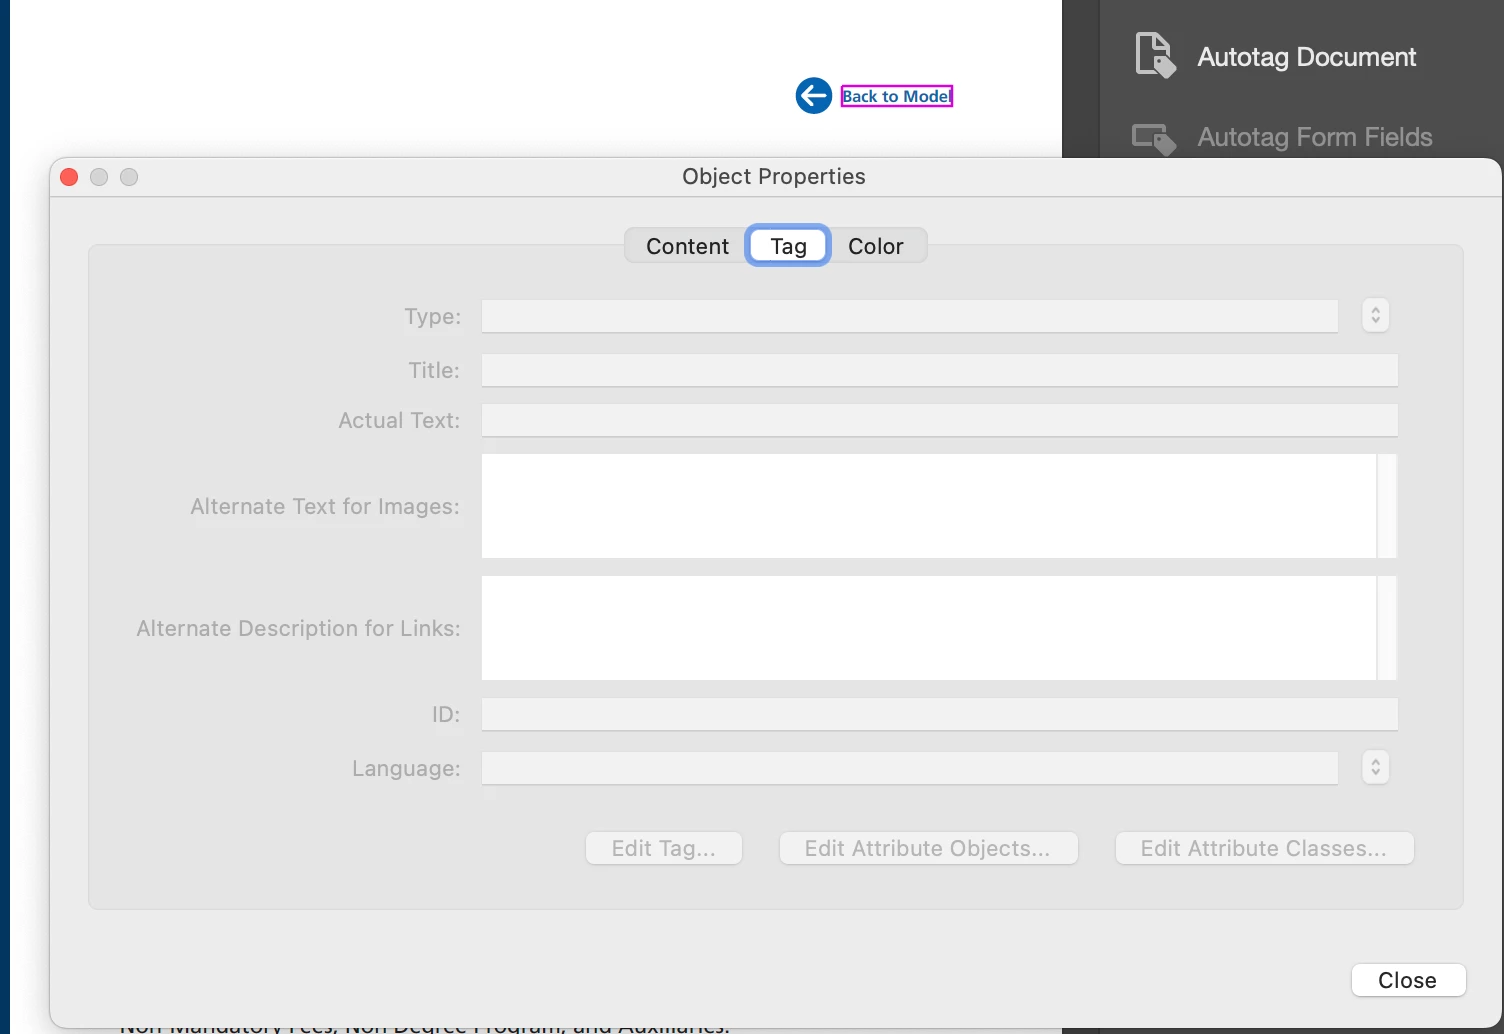The image size is (1504, 1034).
Task: Focus the Alternate Text for Images box
Action: point(929,506)
